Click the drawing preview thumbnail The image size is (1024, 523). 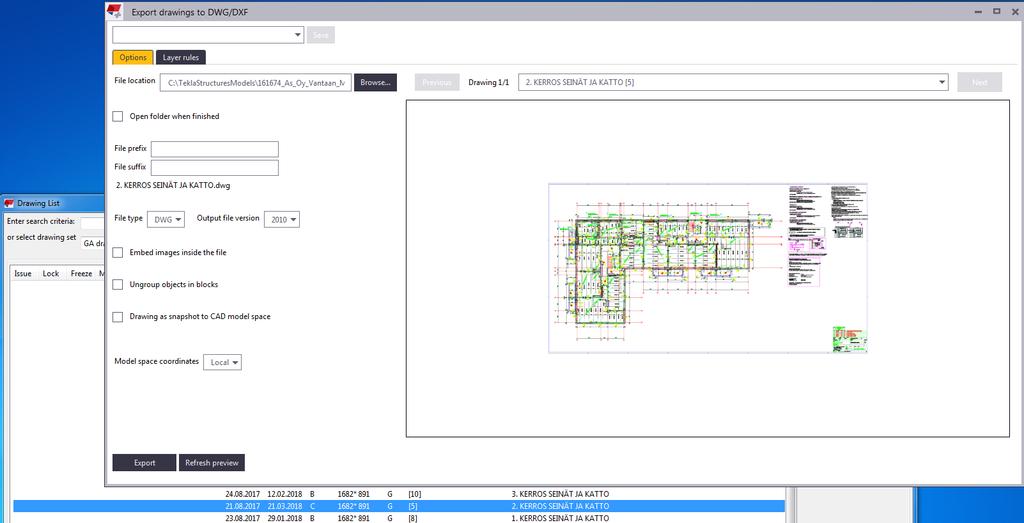[708, 268]
